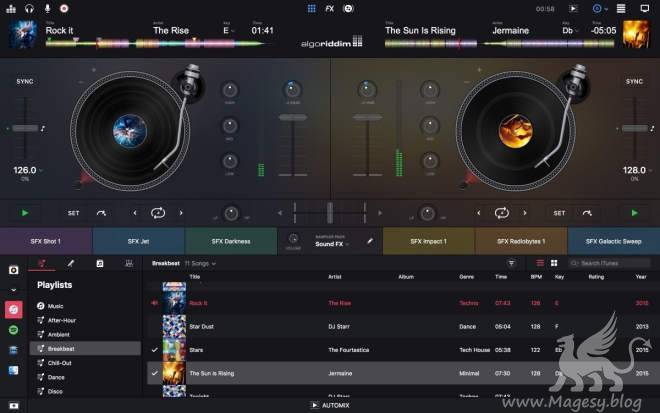Play the right deck
Screen dimensions: 660x413
tap(634, 213)
